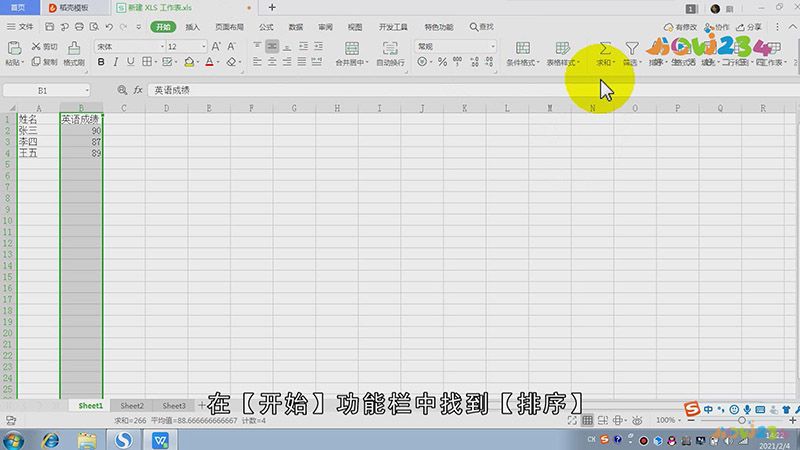This screenshot has width=800, height=450.
Task: Open the 公式 ribbon tab
Action: point(266,27)
